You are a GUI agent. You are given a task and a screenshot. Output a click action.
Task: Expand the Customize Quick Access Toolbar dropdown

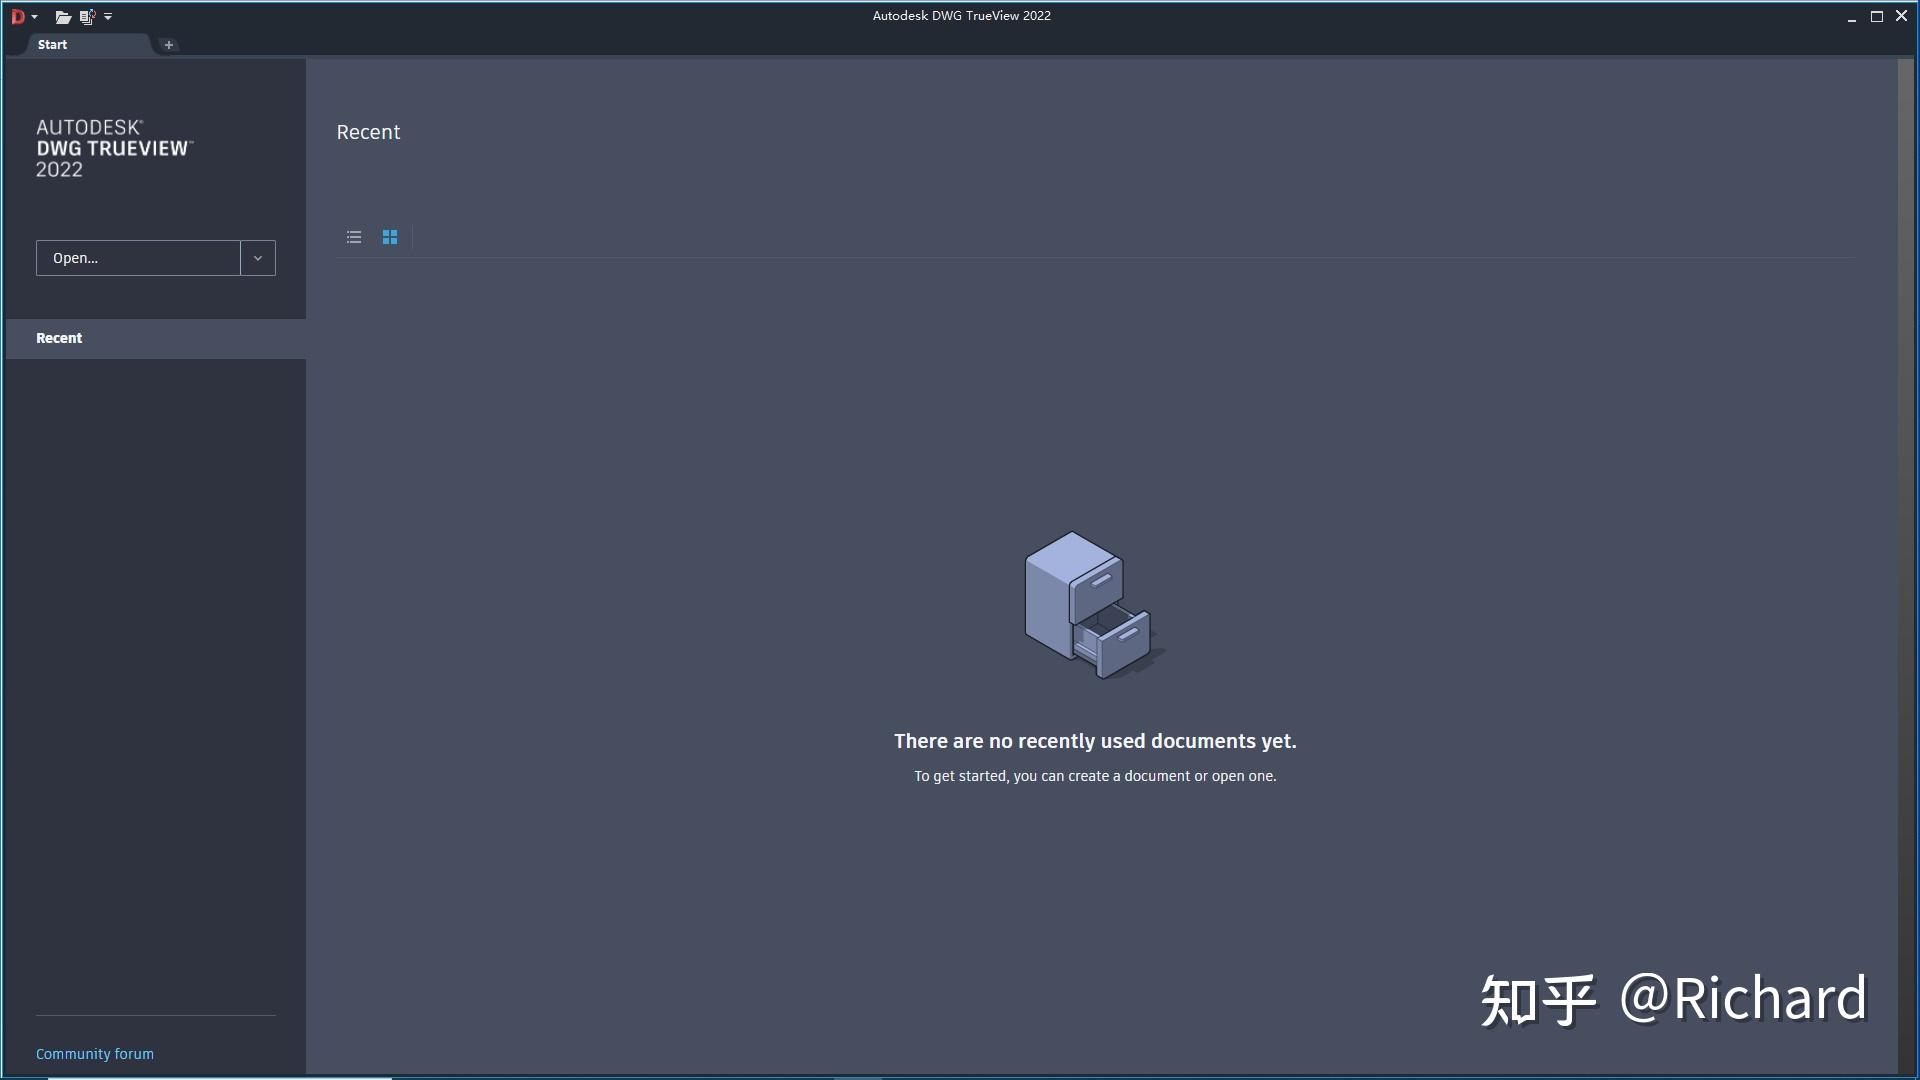click(x=108, y=17)
